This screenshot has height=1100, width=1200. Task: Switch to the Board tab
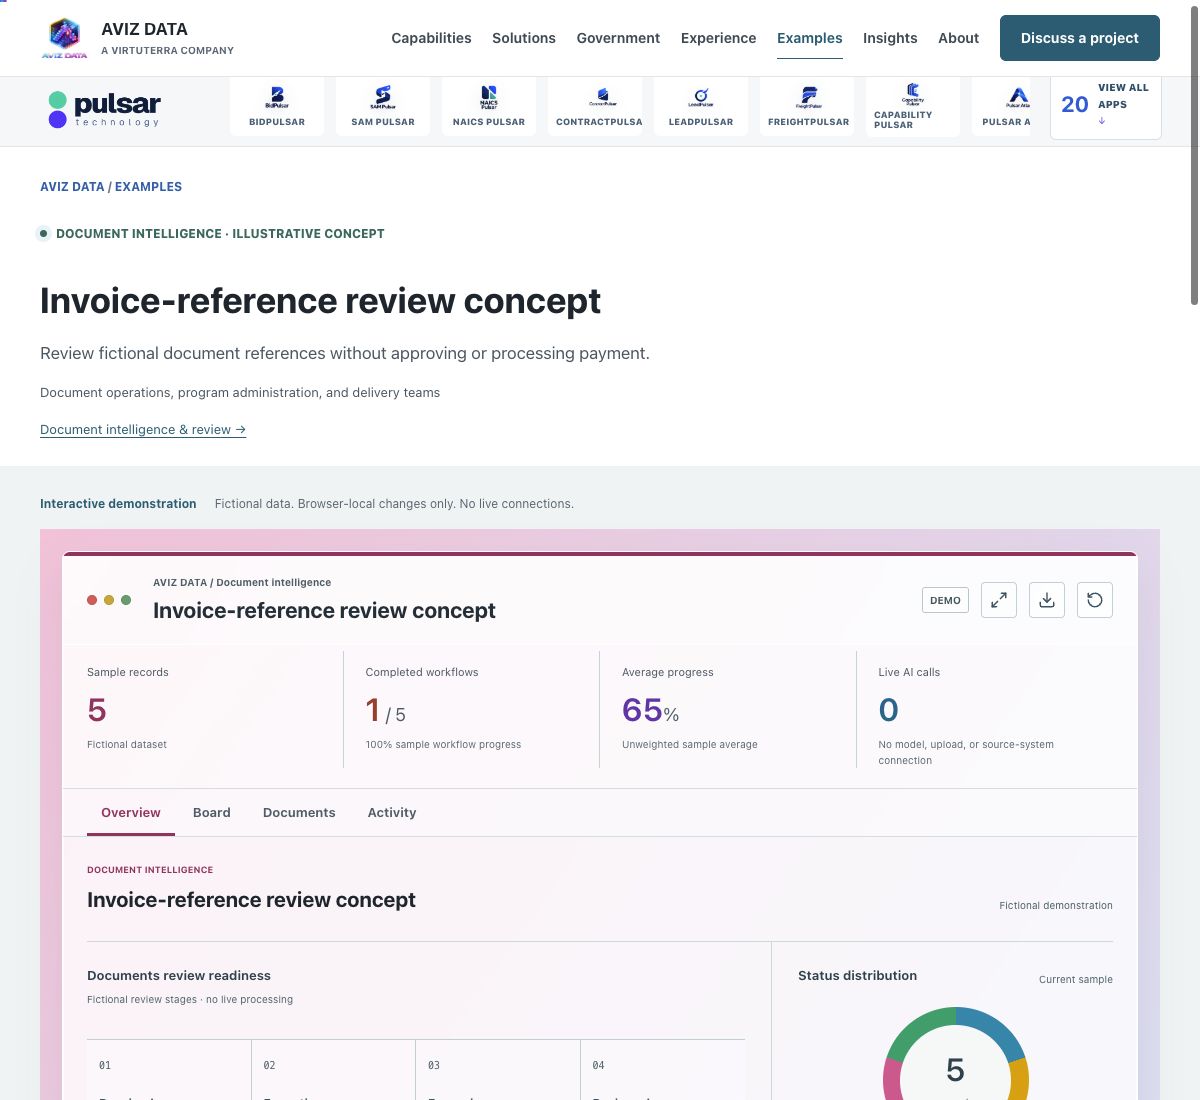212,813
